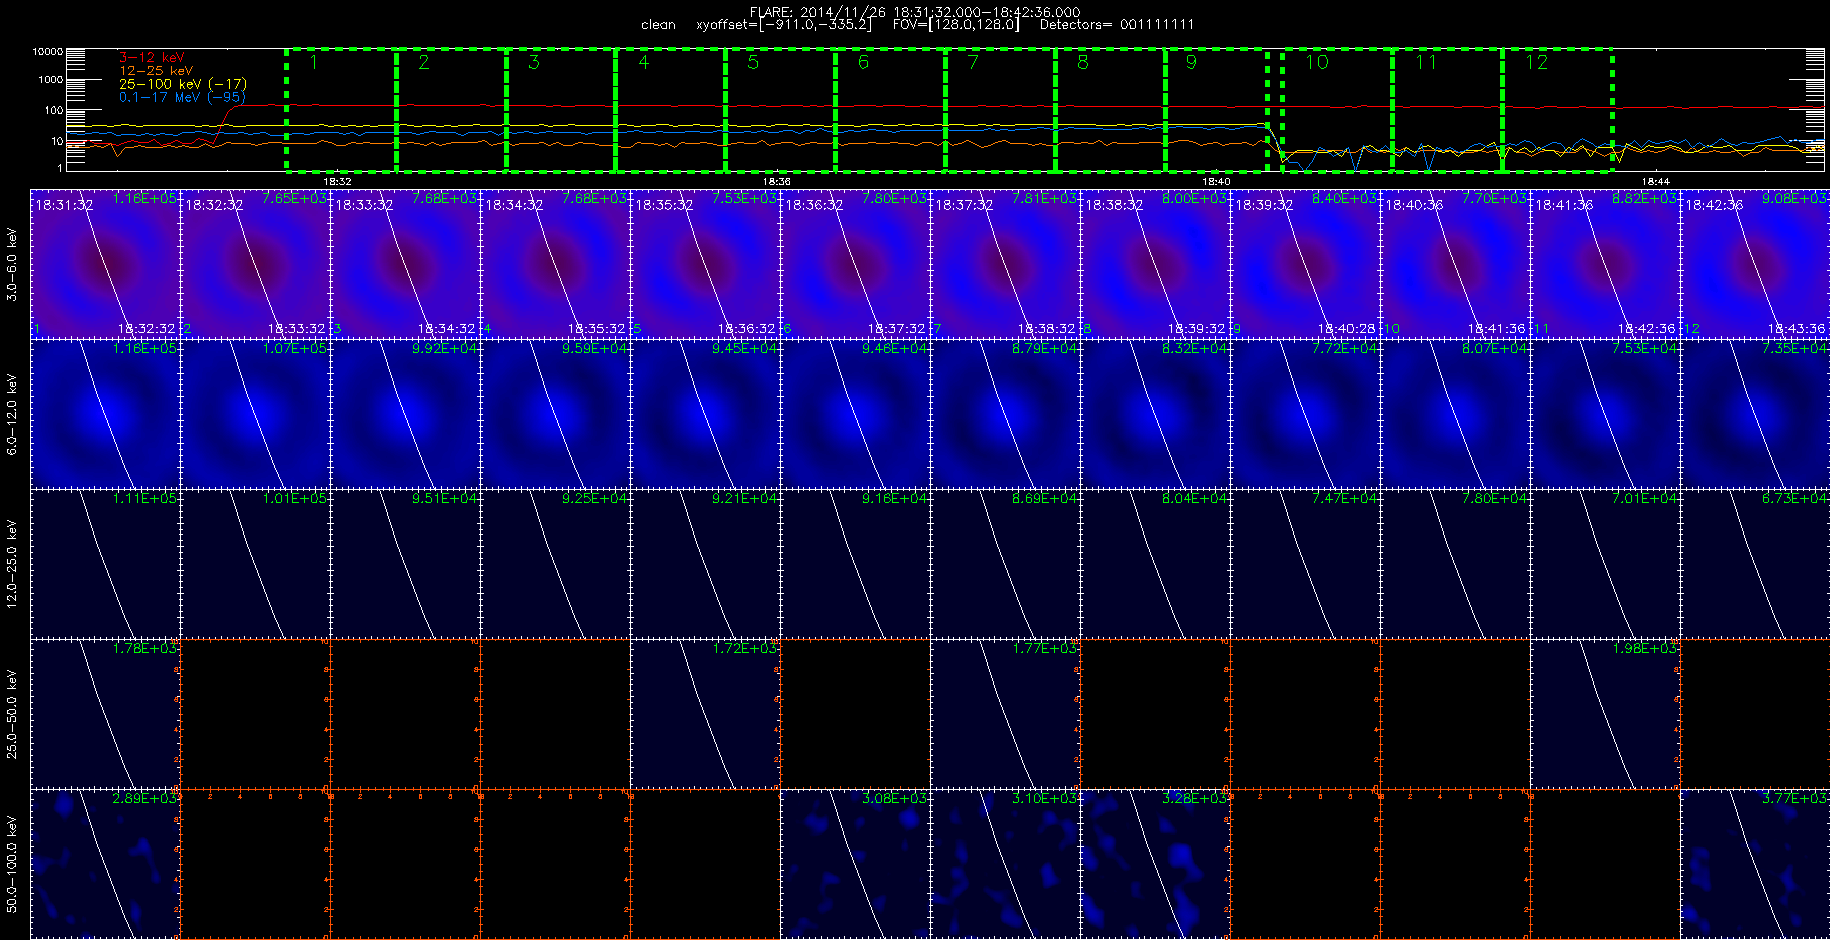Open the 3-6 keV image starting 18:34:32

(x=555, y=264)
